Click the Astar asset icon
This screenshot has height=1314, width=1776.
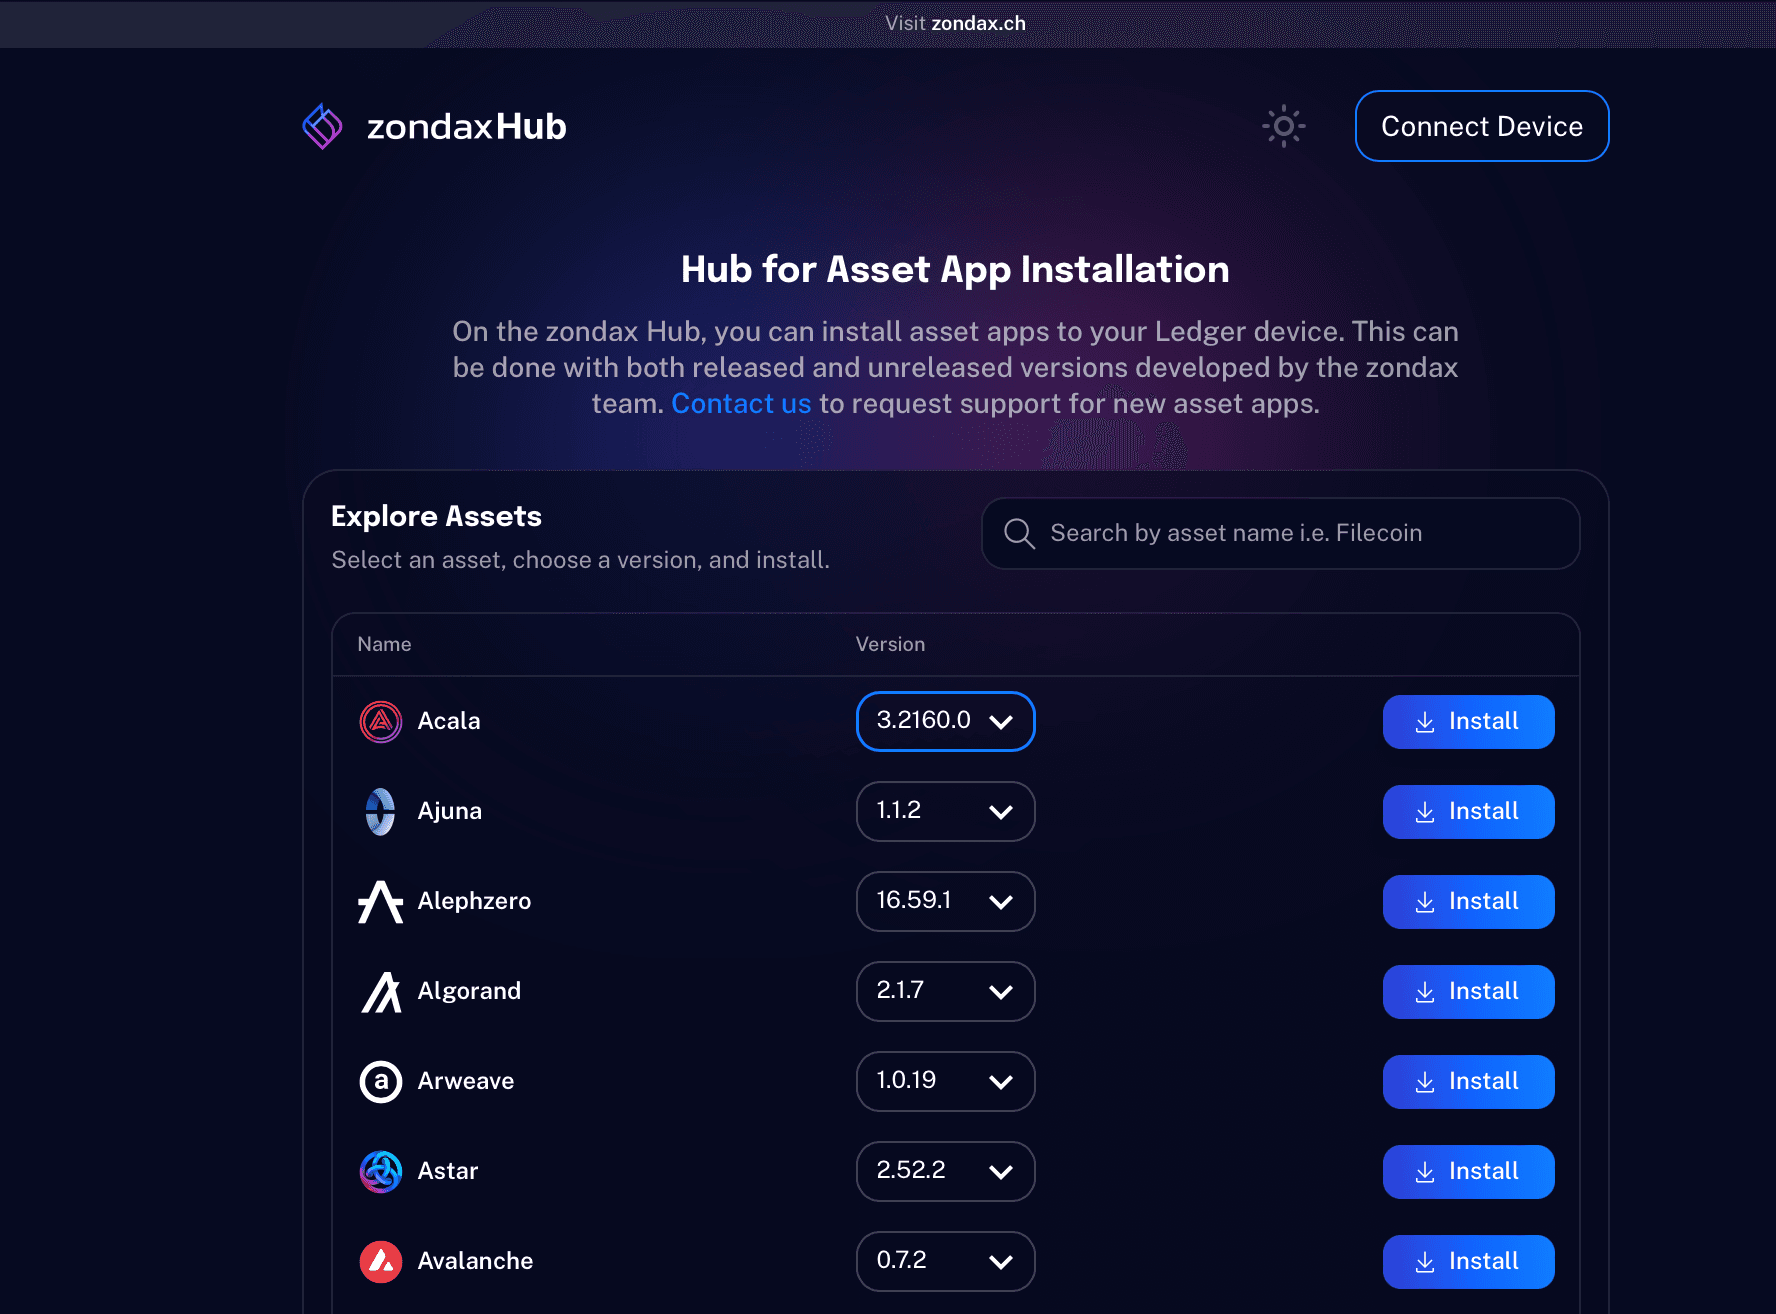(x=381, y=1172)
